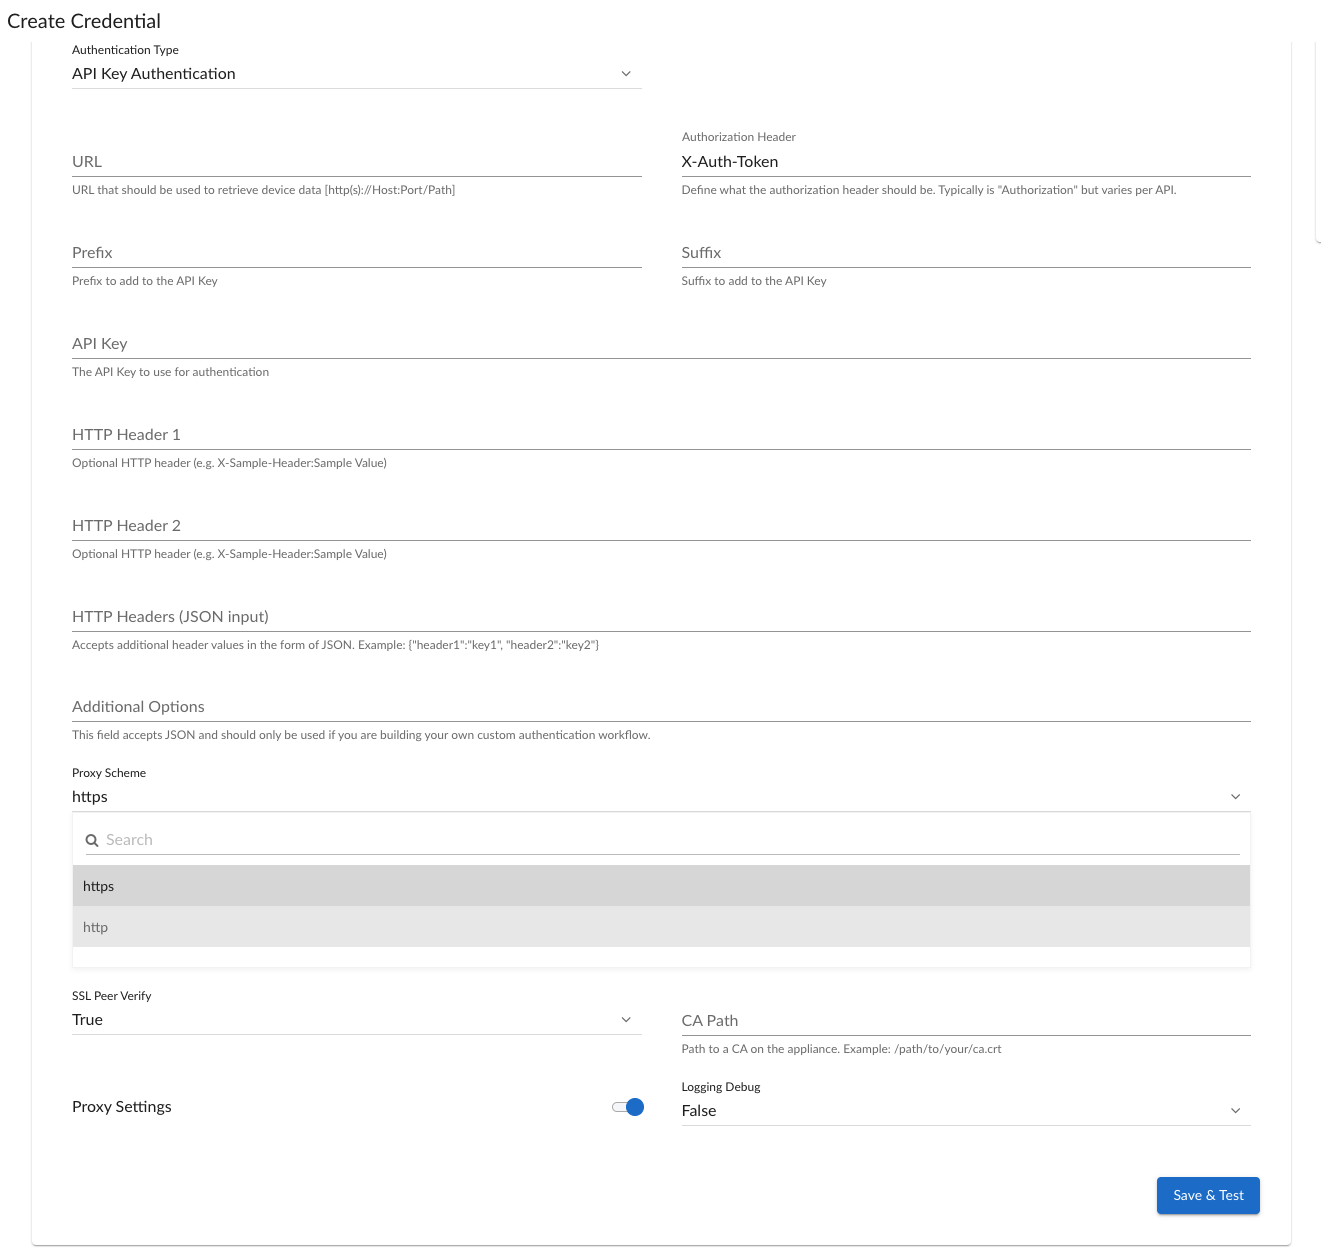Viewport: 1321px width, 1260px height.
Task: Click the HTTP Headers (JSON input) field
Action: pos(661,617)
